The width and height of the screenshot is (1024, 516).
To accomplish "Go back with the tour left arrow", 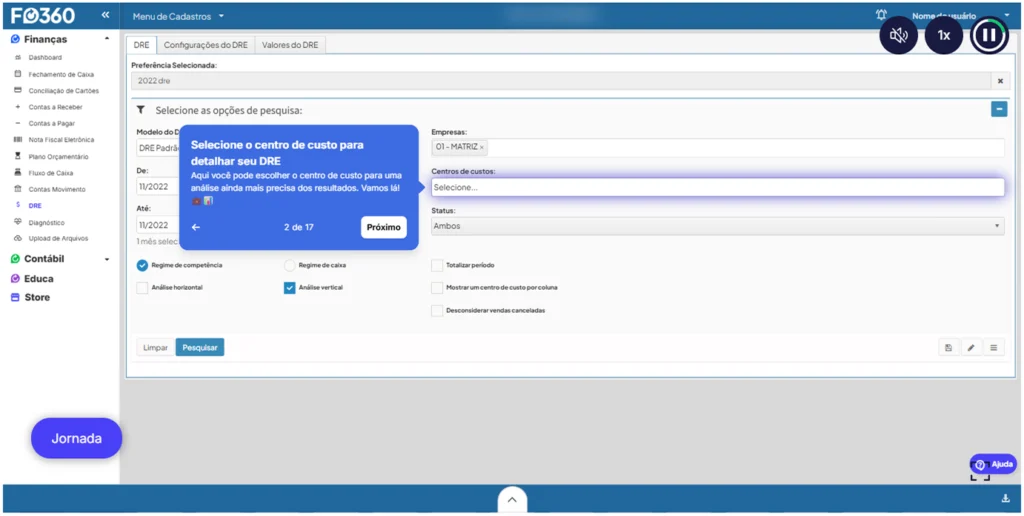I will pos(196,227).
